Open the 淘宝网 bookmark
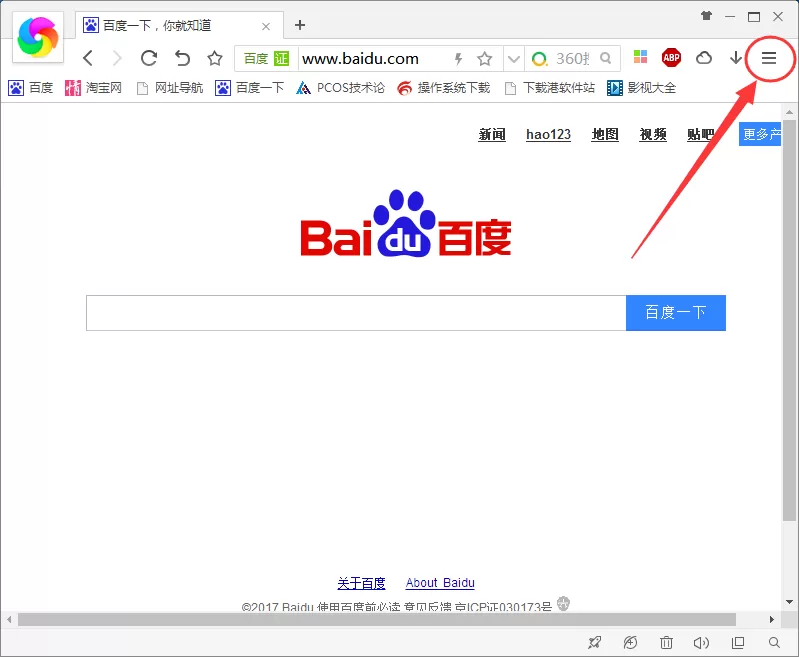This screenshot has height=657, width=799. (93, 88)
